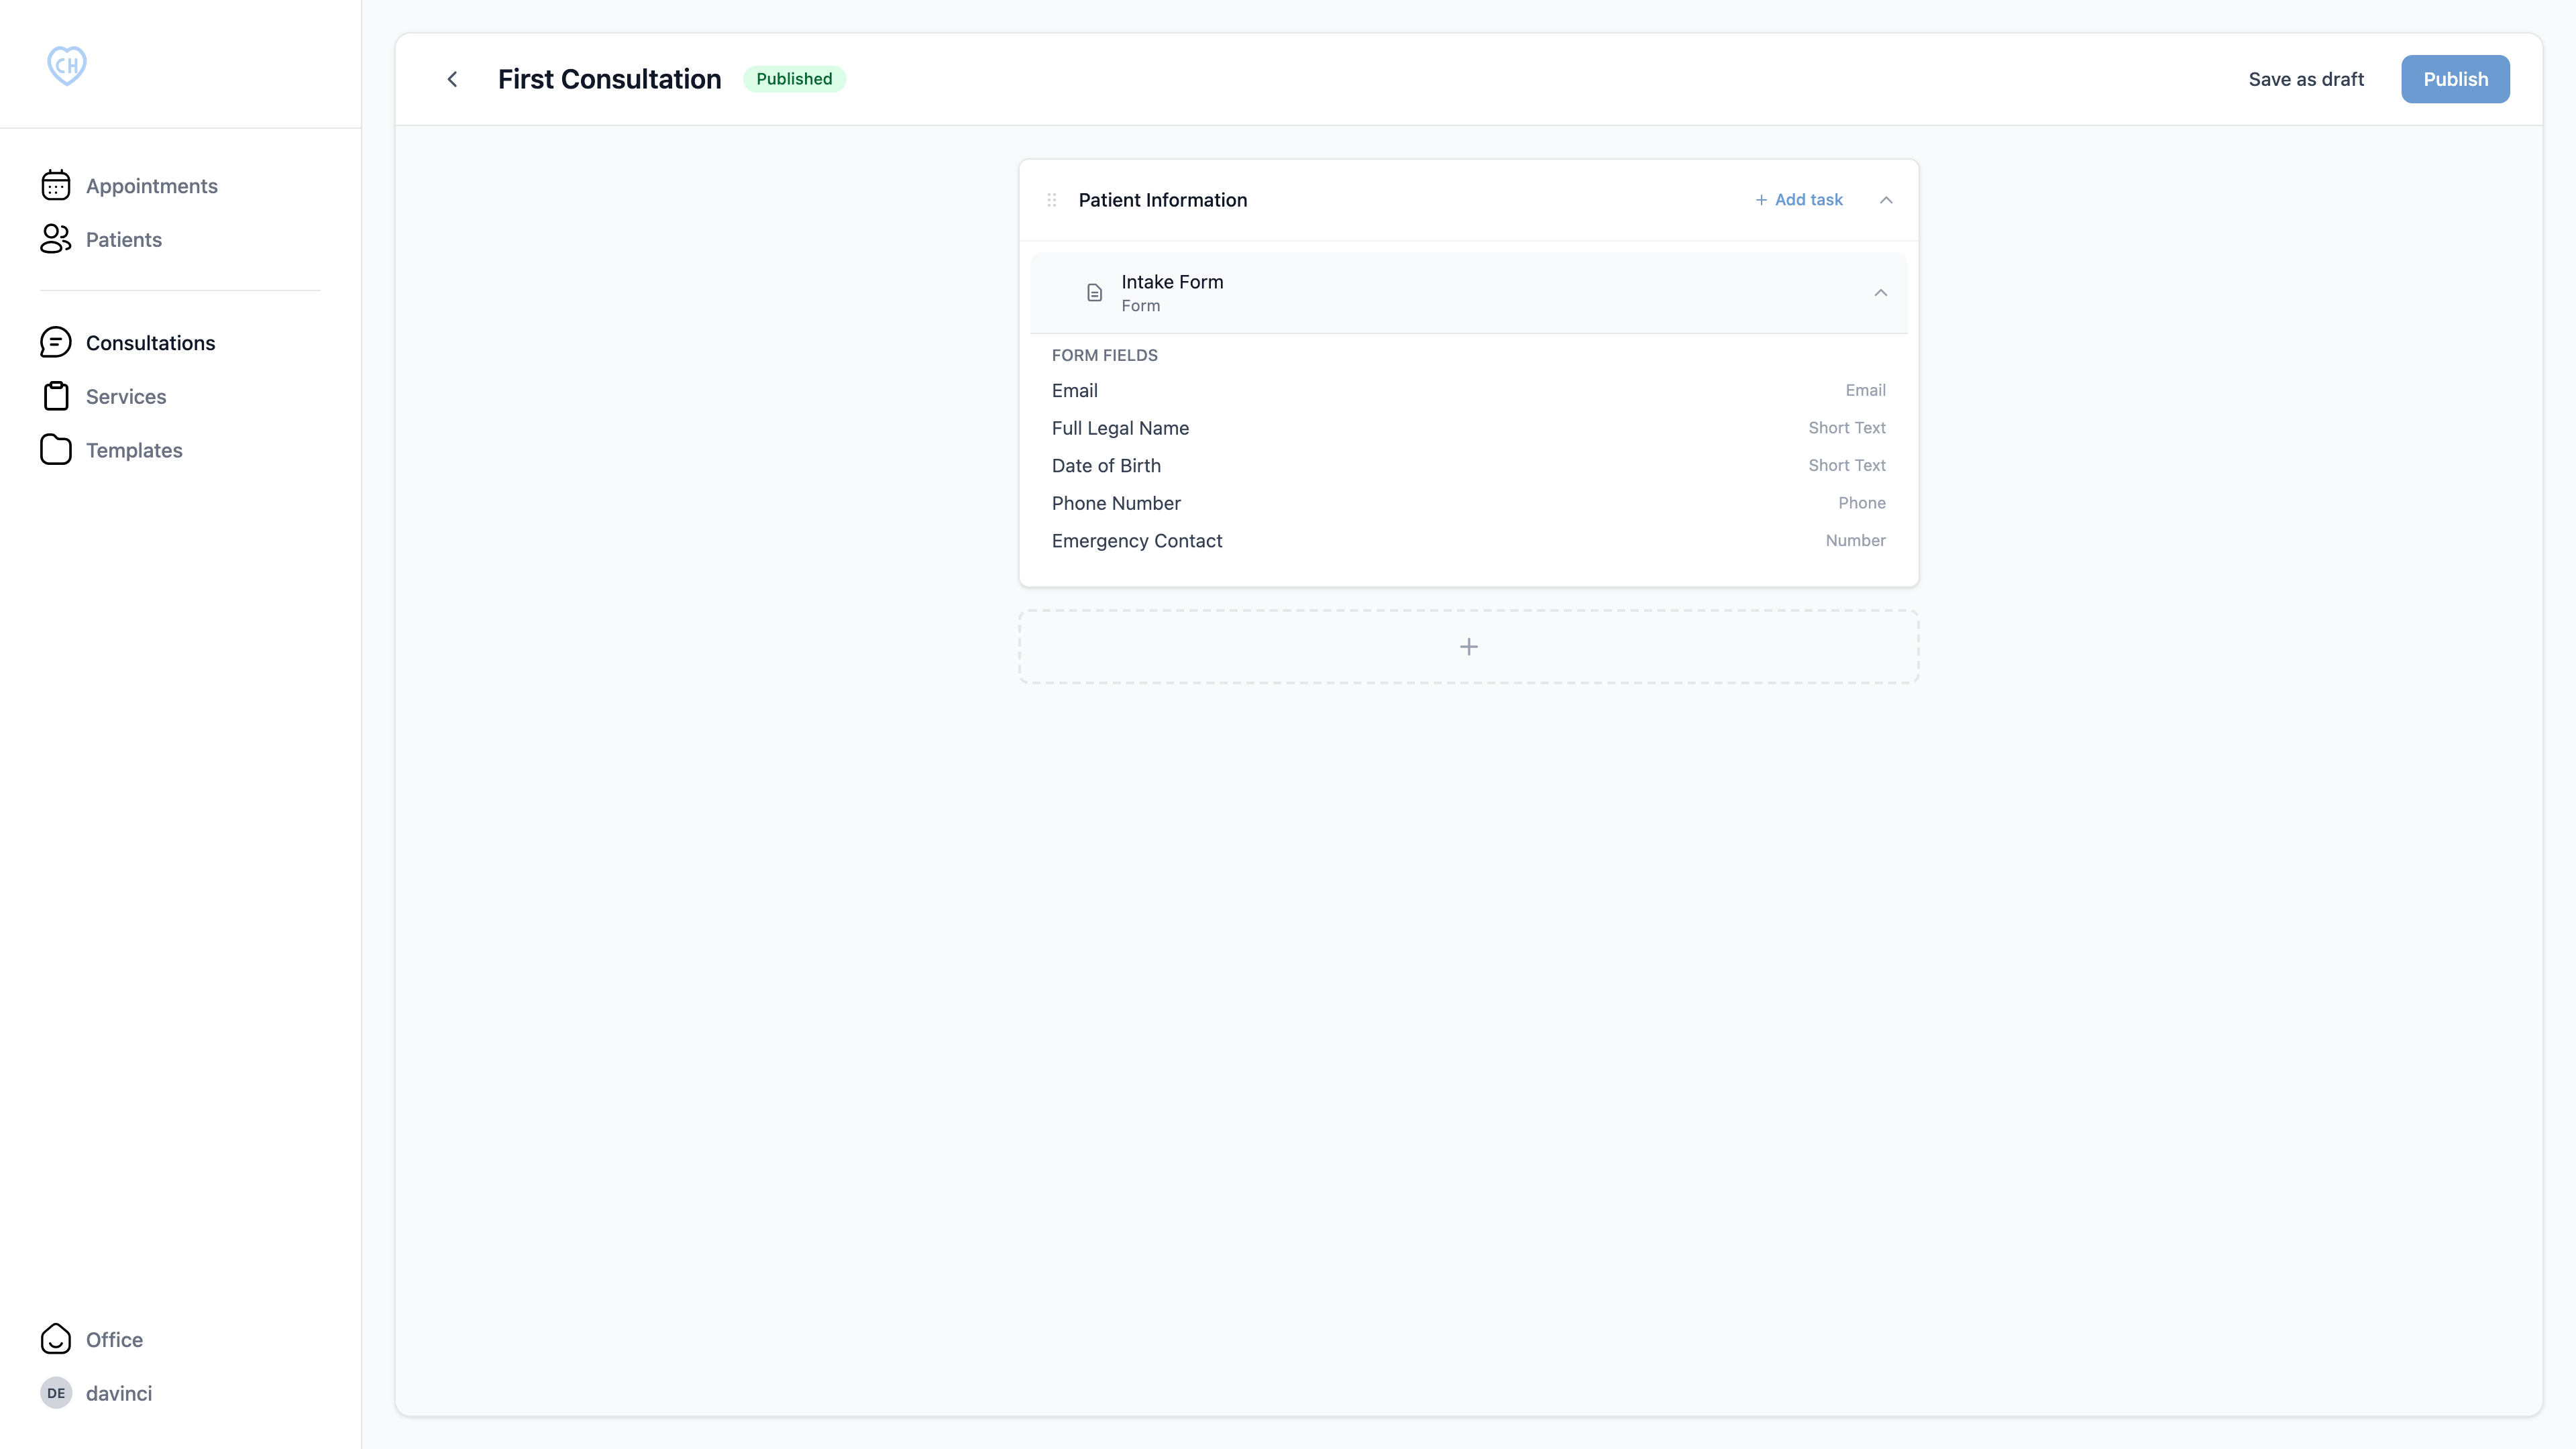2576x1449 pixels.
Task: Click the Appointments calendar icon
Action: click(x=56, y=185)
